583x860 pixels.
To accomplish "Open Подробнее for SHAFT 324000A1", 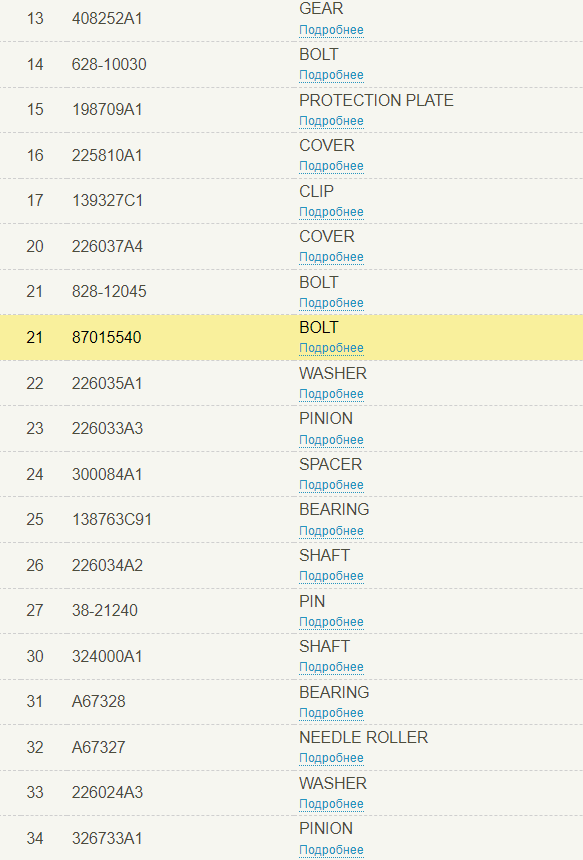I will point(331,667).
